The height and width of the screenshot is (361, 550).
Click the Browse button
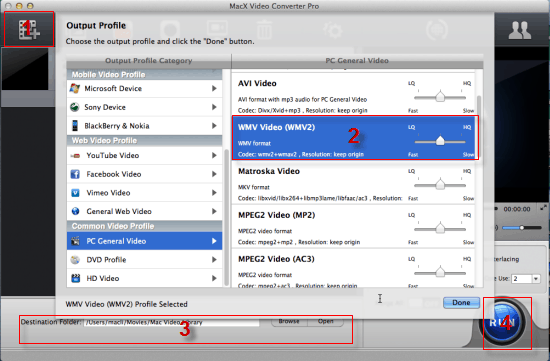click(x=289, y=321)
